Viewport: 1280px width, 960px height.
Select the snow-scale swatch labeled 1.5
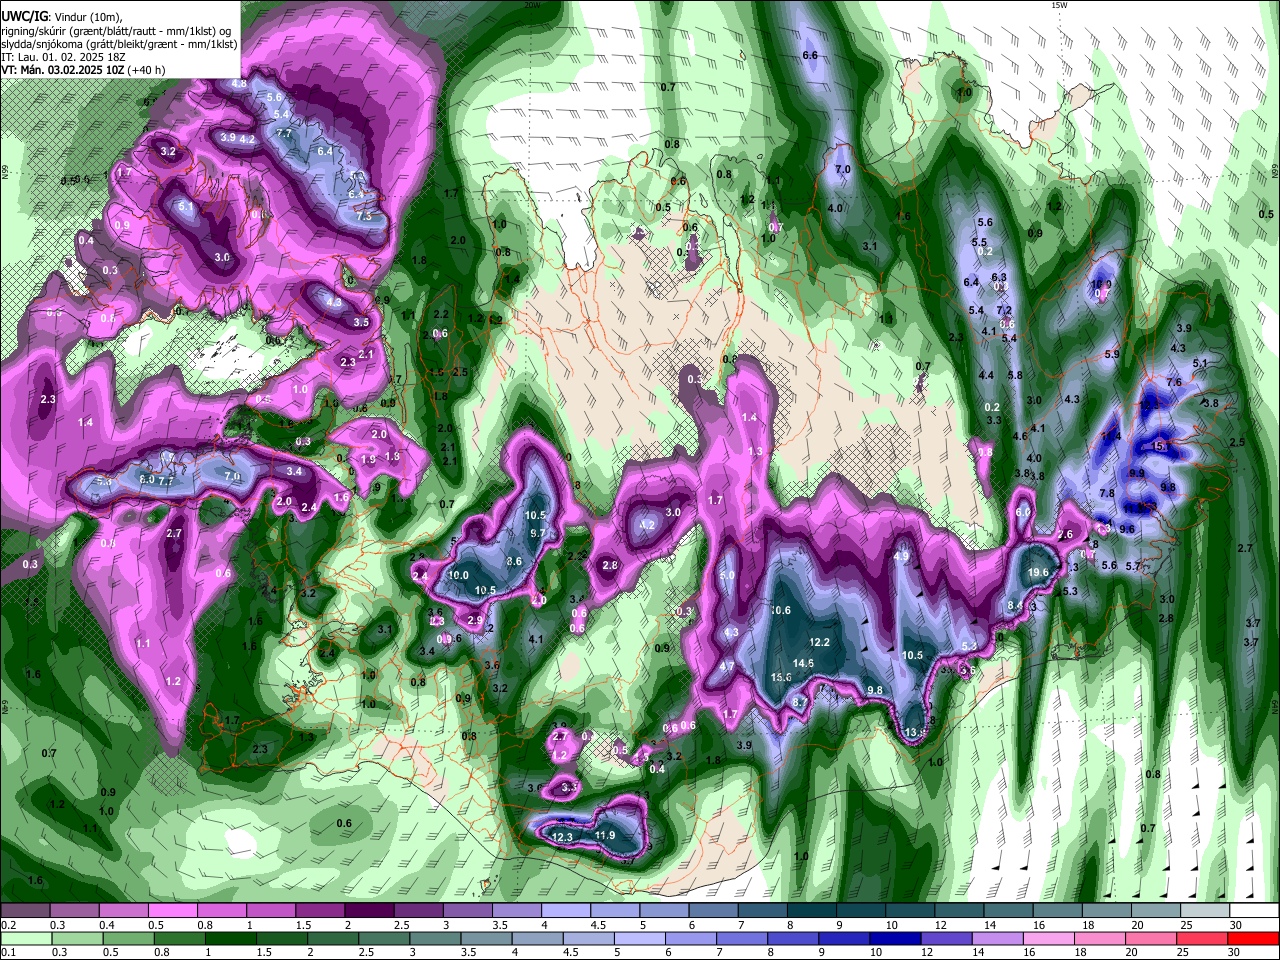320,911
